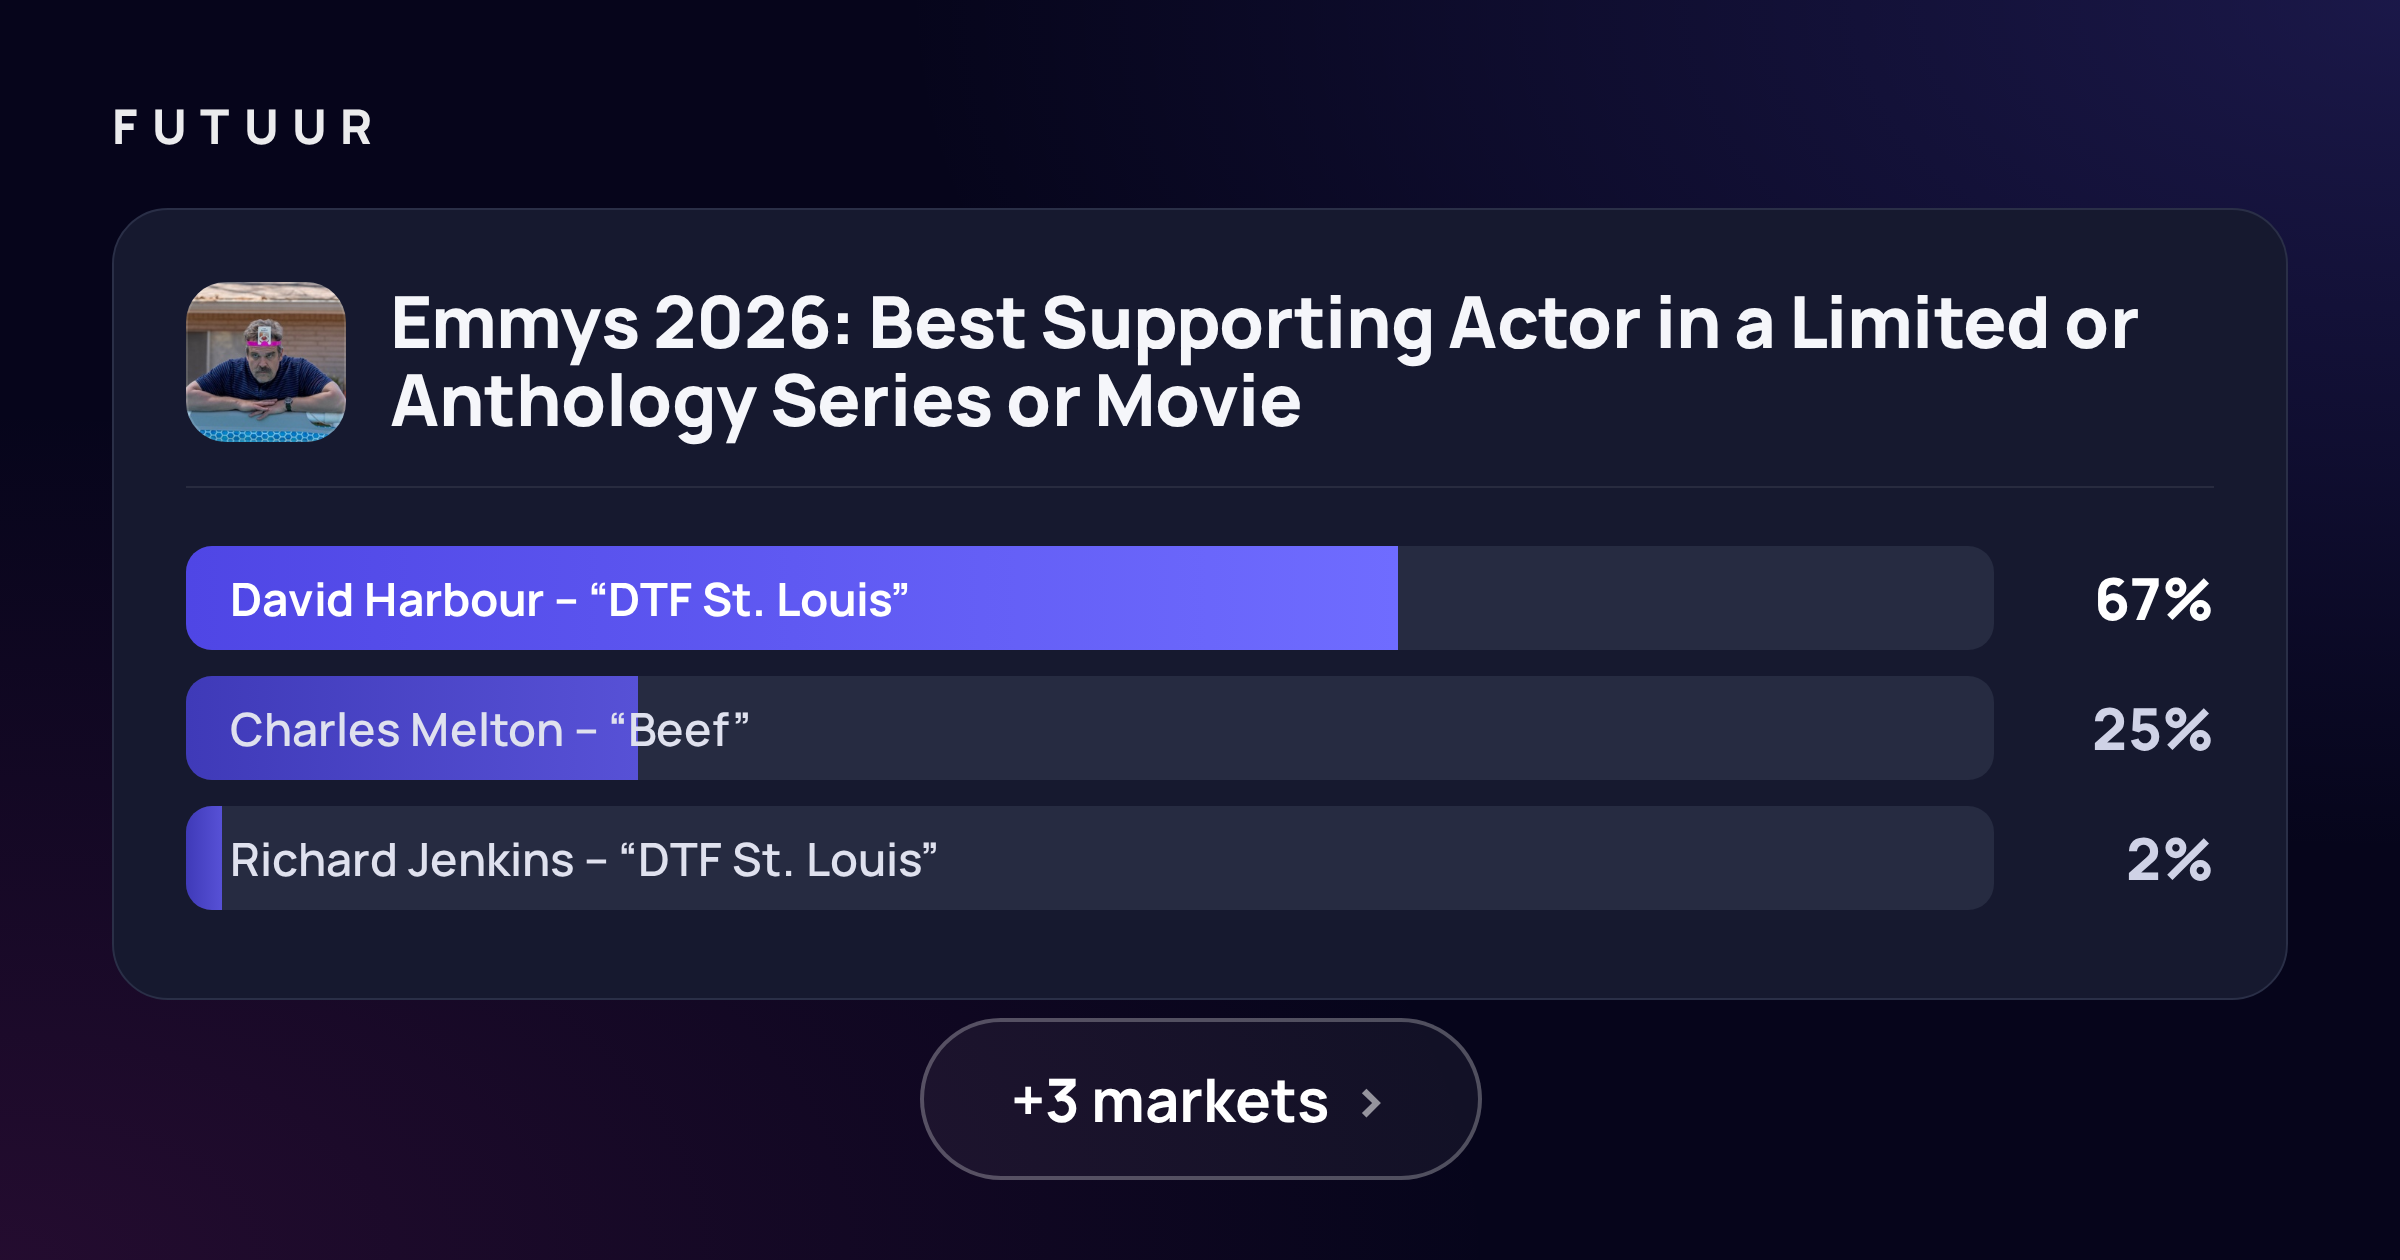The image size is (2400, 1260).
Task: Click the unfilled part of David Harbour's bar
Action: (1696, 598)
